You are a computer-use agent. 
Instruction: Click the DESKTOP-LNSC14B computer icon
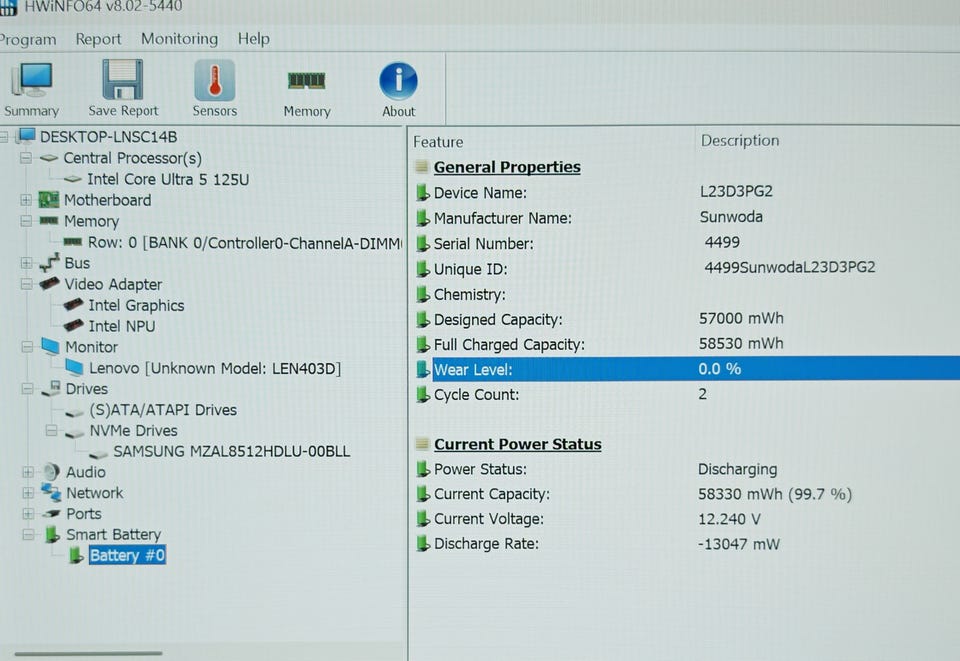click(26, 135)
